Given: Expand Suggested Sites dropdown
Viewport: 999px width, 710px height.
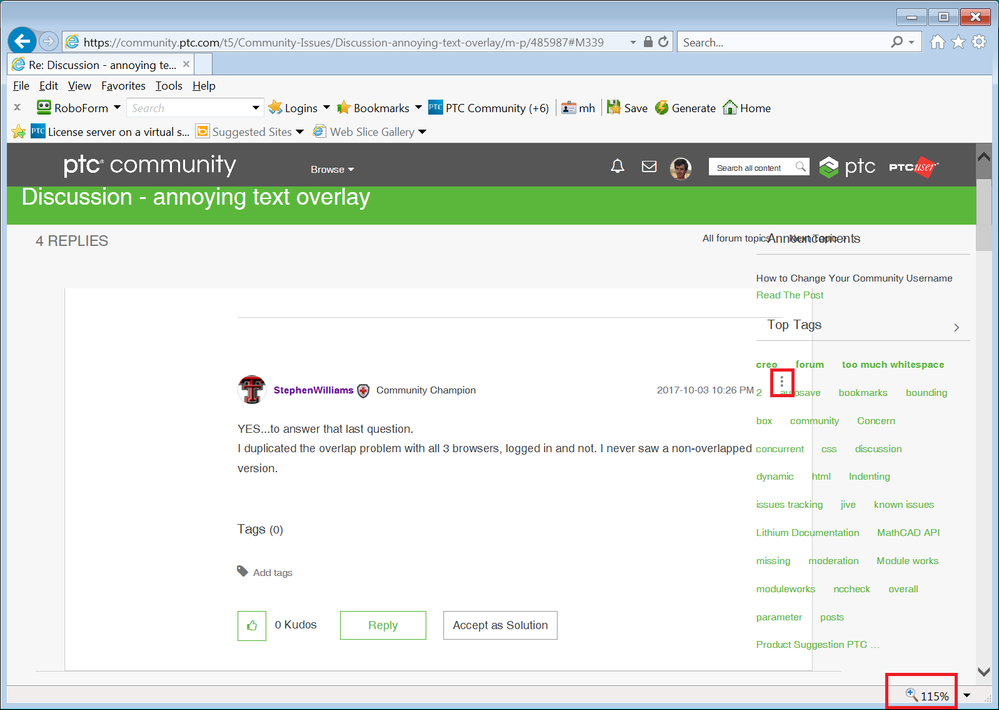Looking at the screenshot, I should 299,131.
